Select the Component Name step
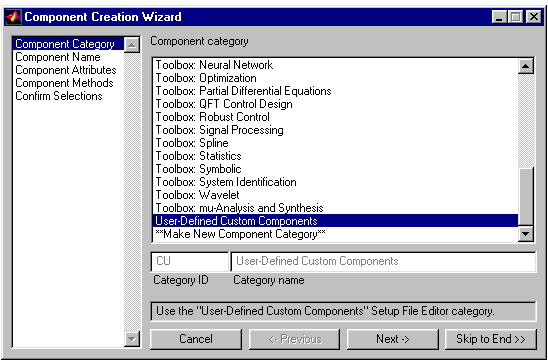The image size is (548, 362). click(x=58, y=57)
